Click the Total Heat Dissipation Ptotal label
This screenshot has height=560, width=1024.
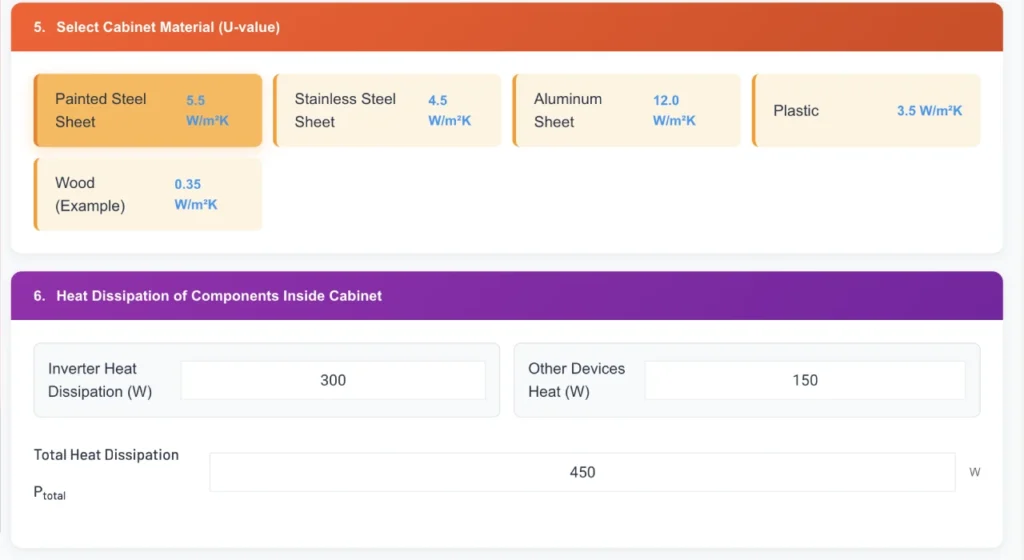106,472
